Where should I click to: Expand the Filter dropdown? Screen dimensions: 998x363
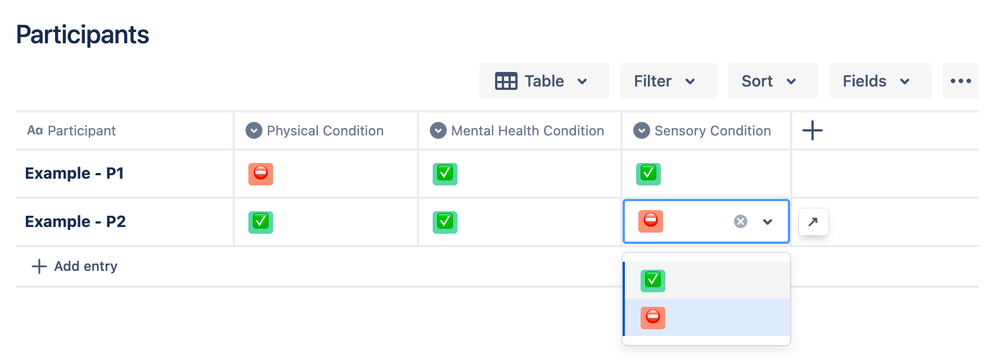pos(668,81)
